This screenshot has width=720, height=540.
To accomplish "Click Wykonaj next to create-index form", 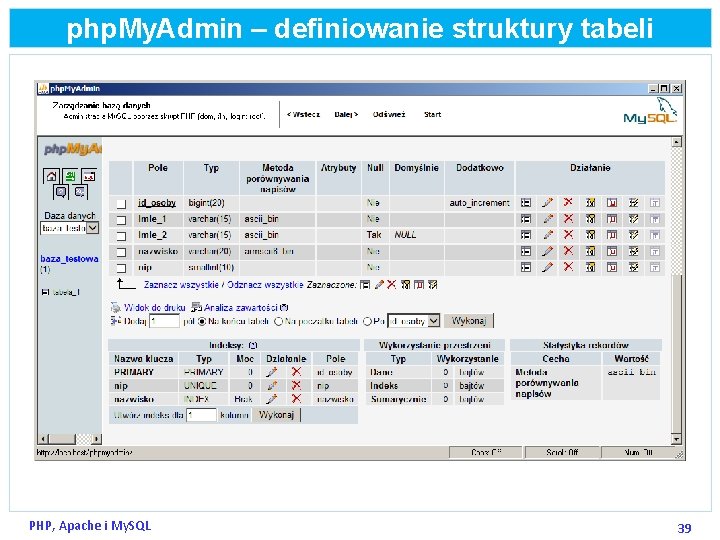I will click(x=276, y=415).
